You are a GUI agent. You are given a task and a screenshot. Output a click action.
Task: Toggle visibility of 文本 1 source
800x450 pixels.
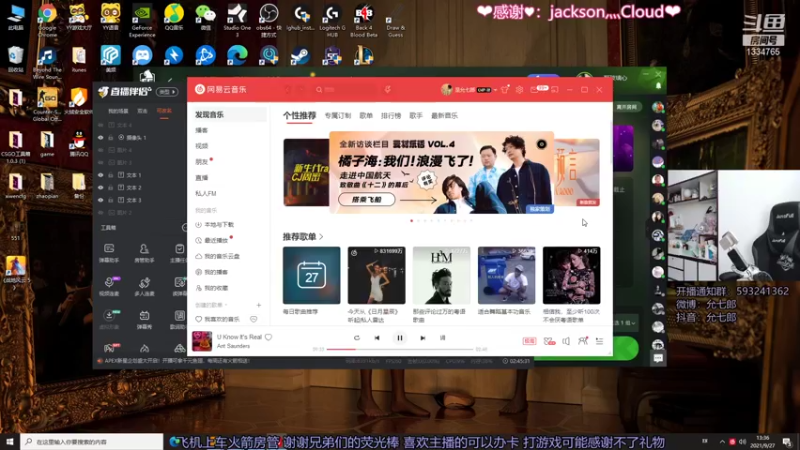click(101, 175)
